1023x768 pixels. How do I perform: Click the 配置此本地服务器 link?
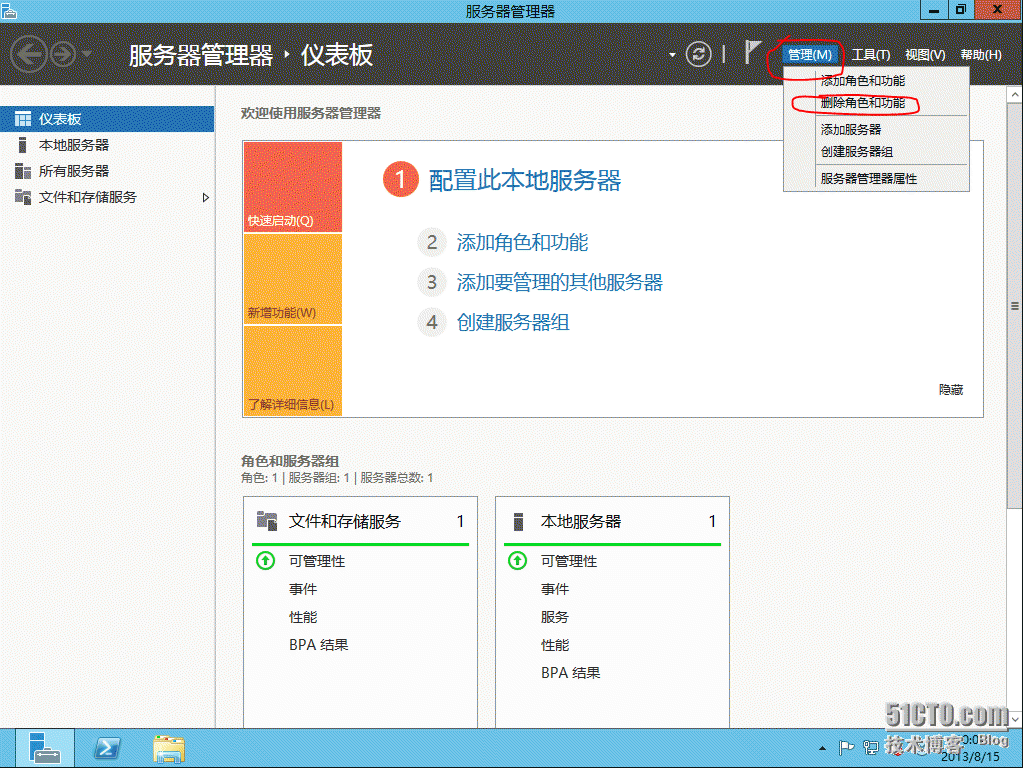click(525, 181)
